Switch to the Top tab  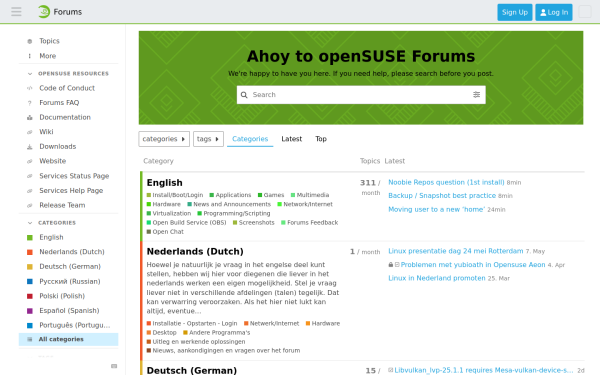321,139
